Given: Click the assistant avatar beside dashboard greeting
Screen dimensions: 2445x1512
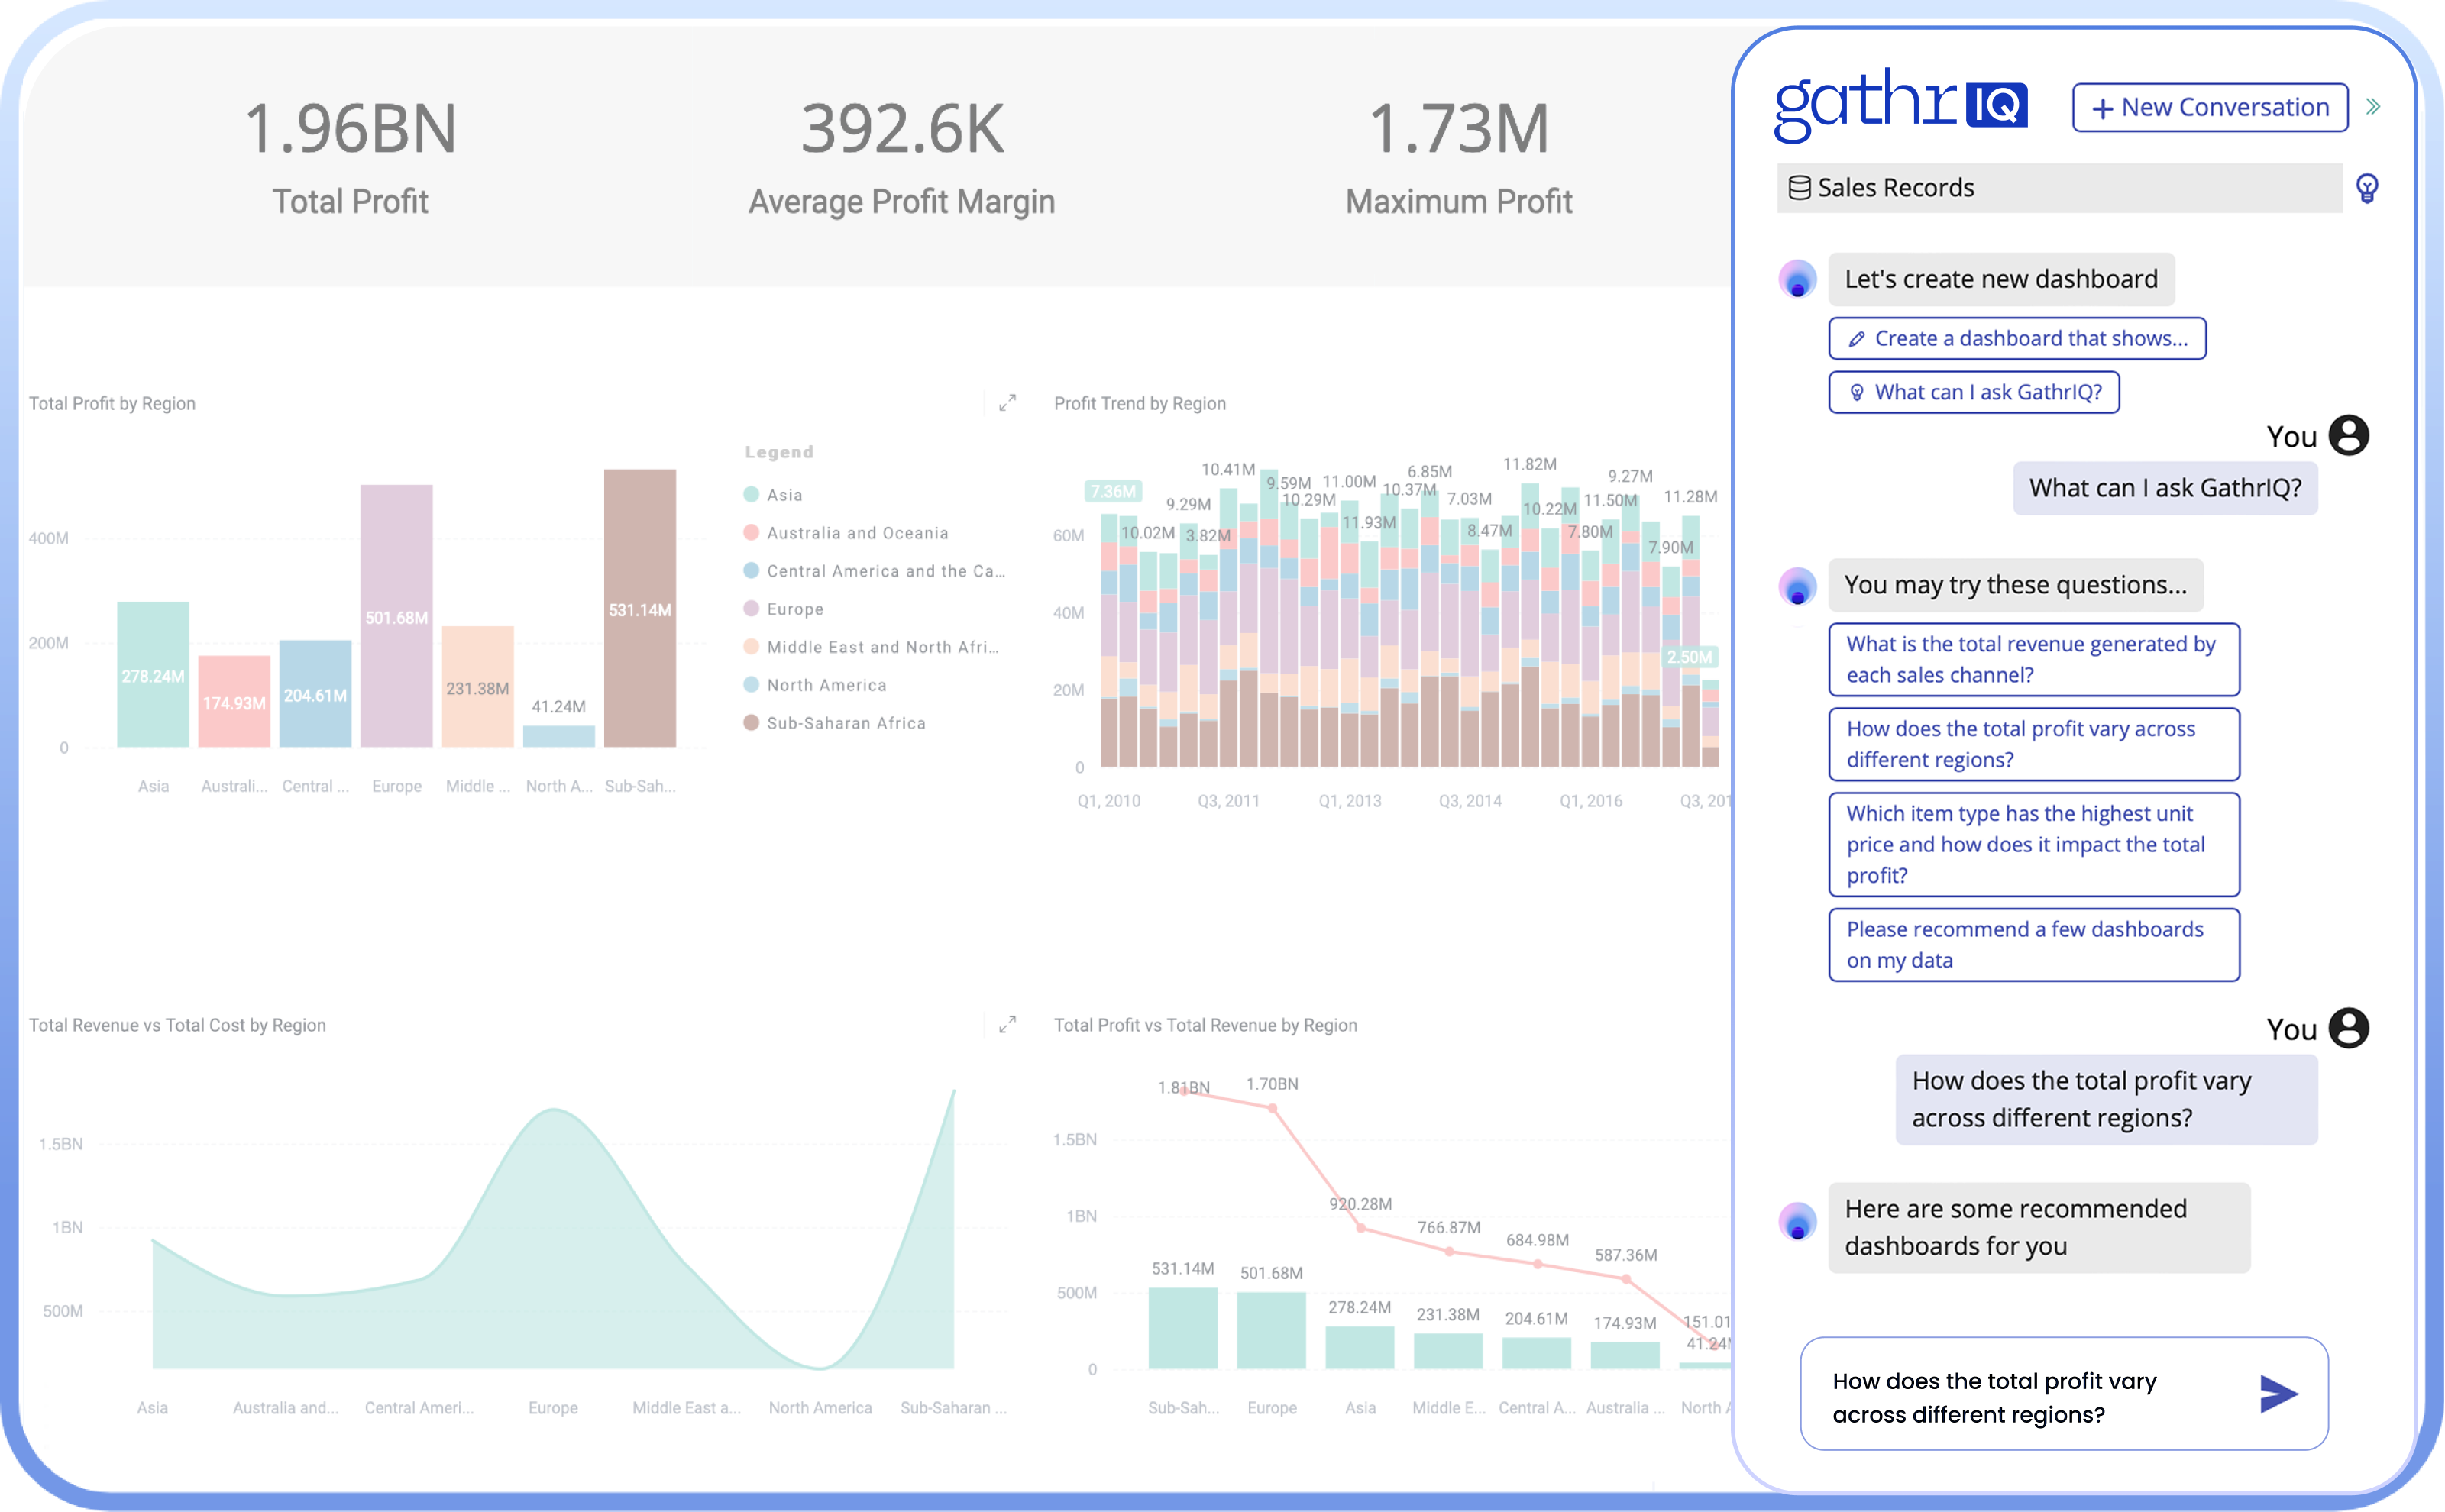Looking at the screenshot, I should coord(1797,280).
